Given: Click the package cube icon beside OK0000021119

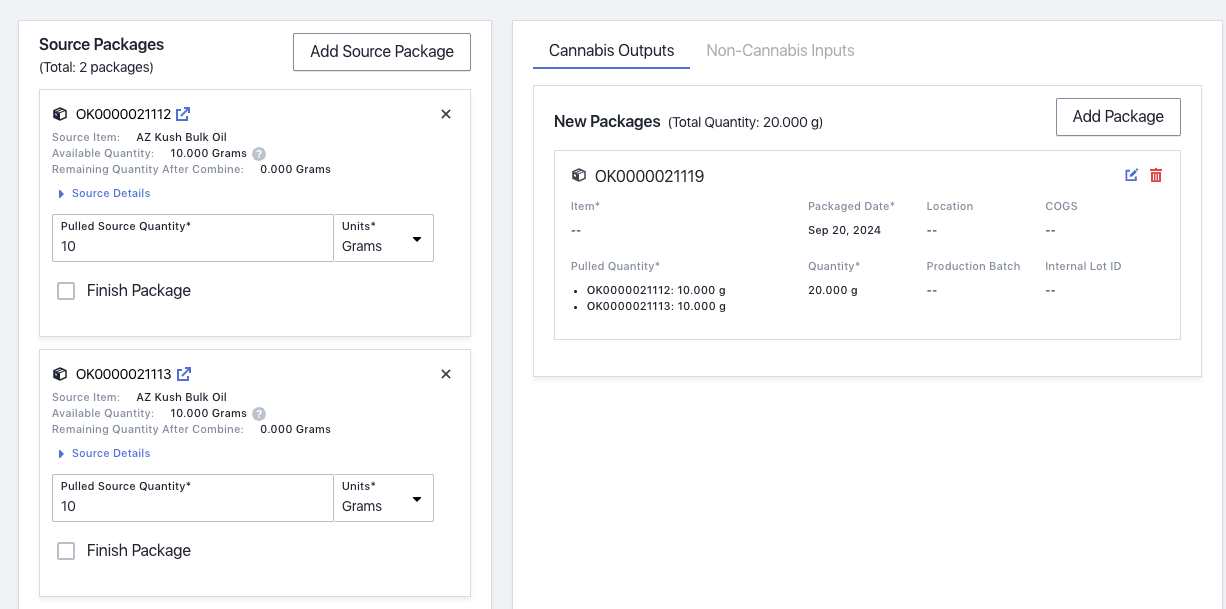Looking at the screenshot, I should [x=579, y=175].
